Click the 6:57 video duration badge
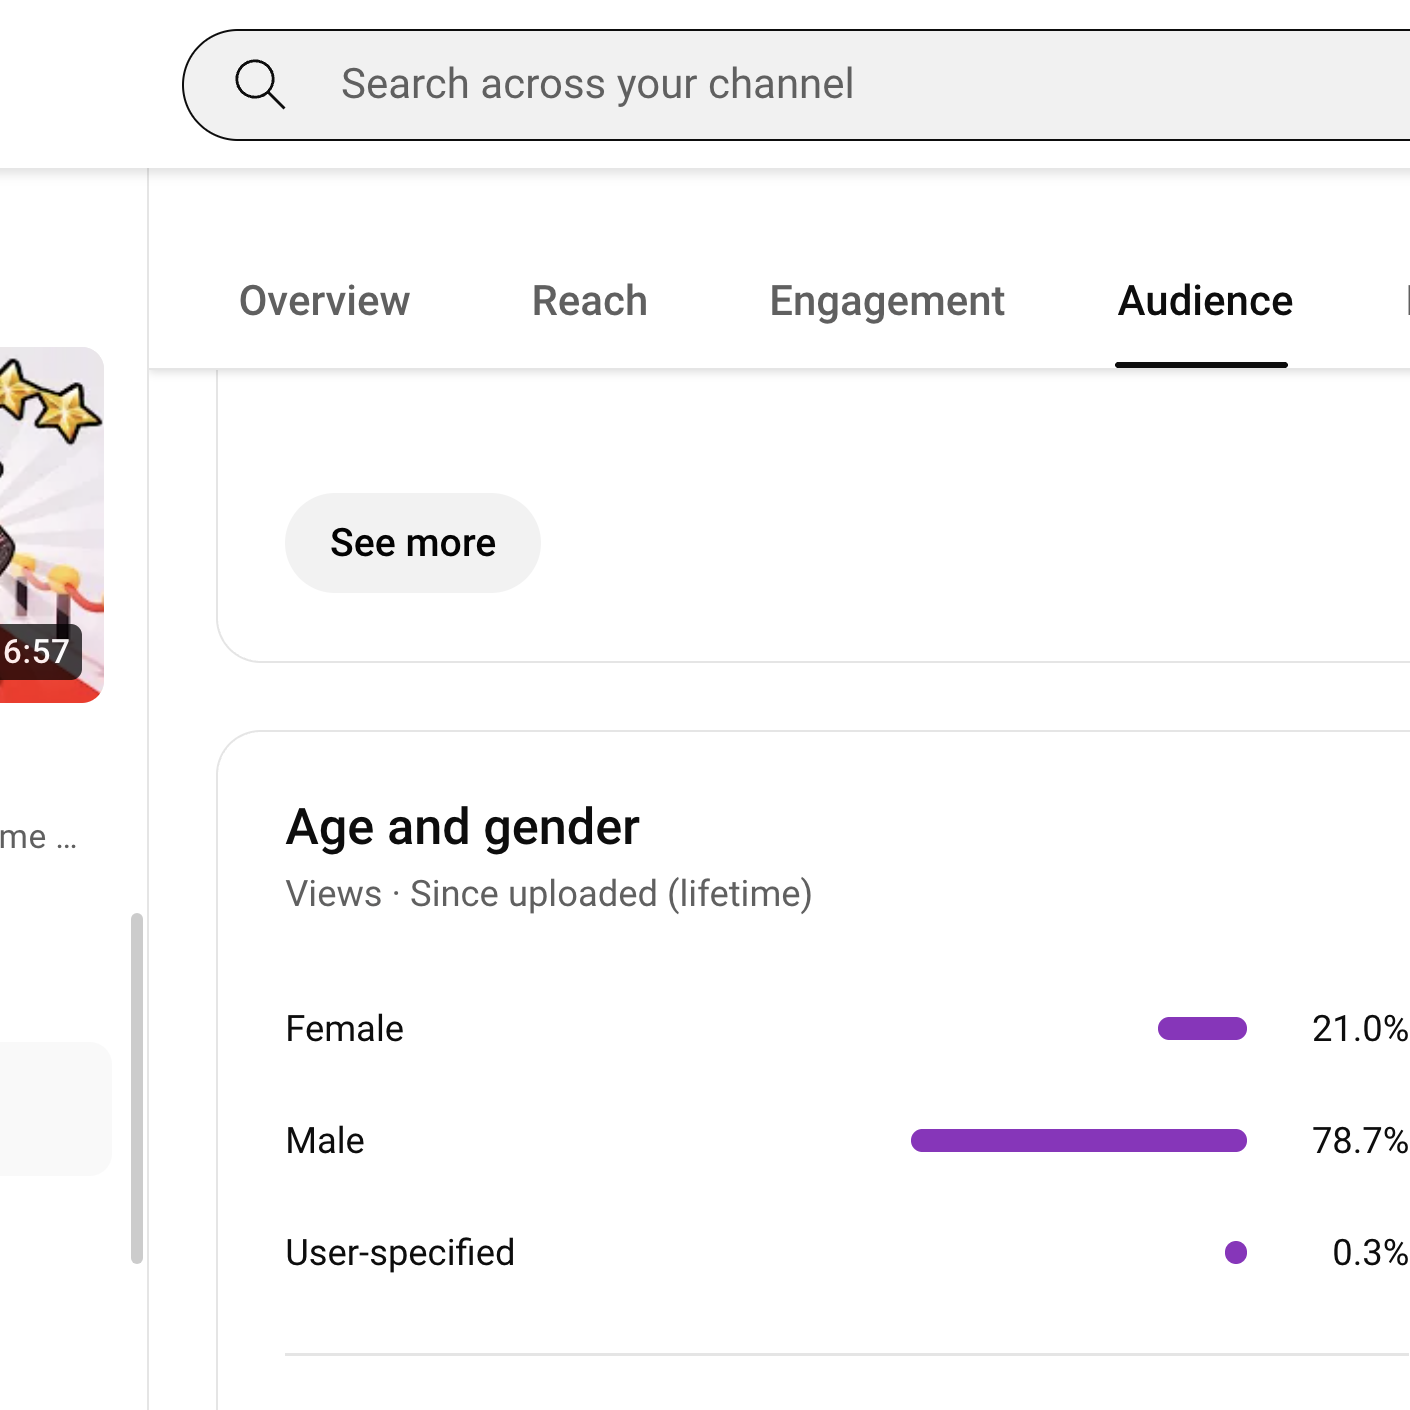The image size is (1410, 1410). [38, 652]
